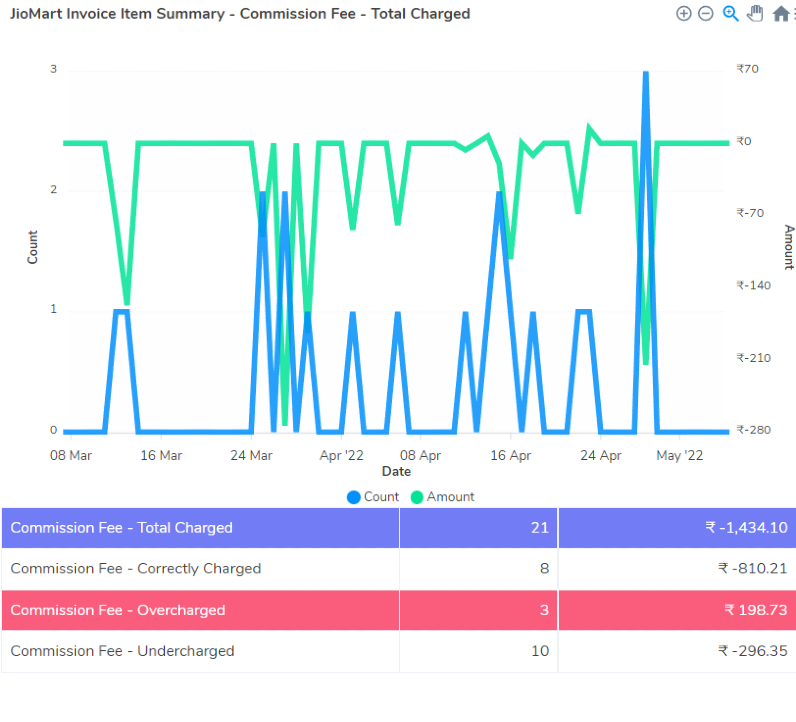Select the Commission Fee - Overcharged row
Viewport: 796px width, 722px height.
click(x=399, y=610)
